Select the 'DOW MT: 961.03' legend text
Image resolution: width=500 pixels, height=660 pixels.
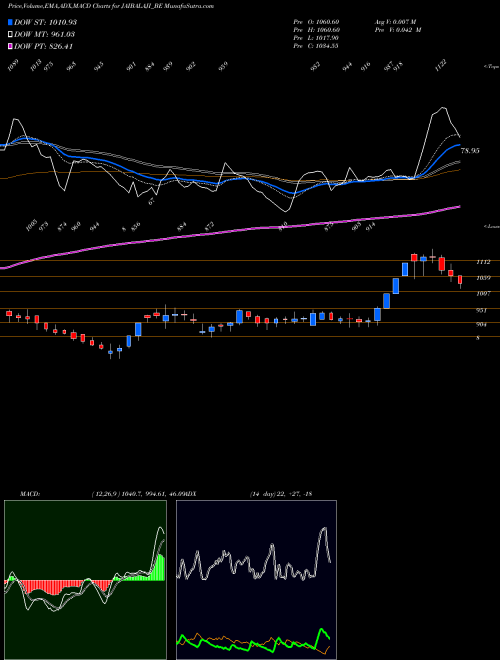tap(44, 34)
